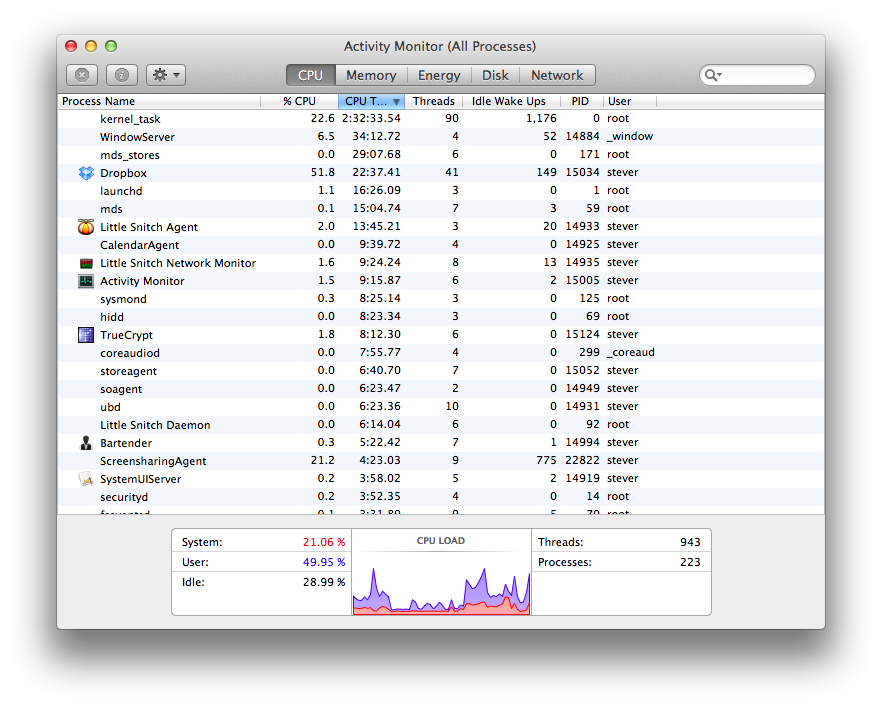Click the TrueCrypt process icon
This screenshot has width=882, height=708.
click(86, 335)
